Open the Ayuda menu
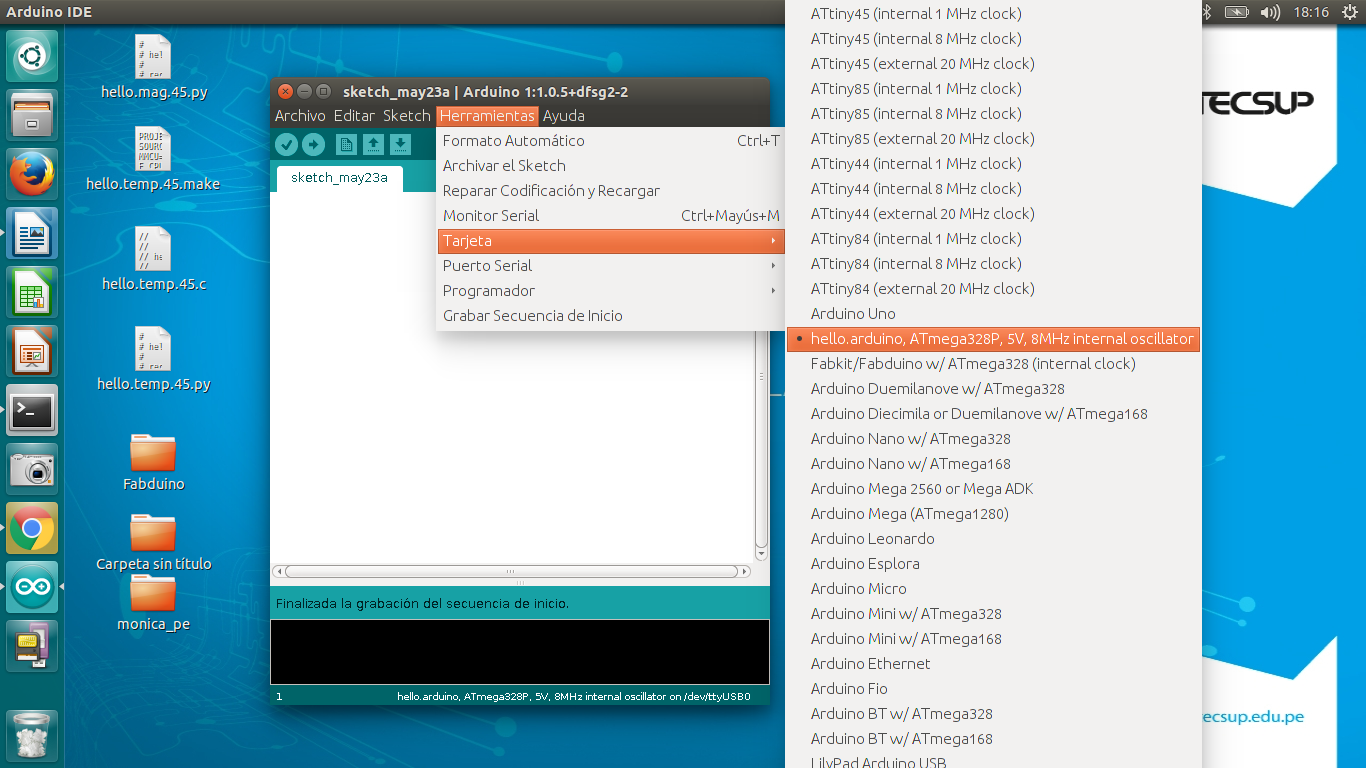 pos(564,116)
